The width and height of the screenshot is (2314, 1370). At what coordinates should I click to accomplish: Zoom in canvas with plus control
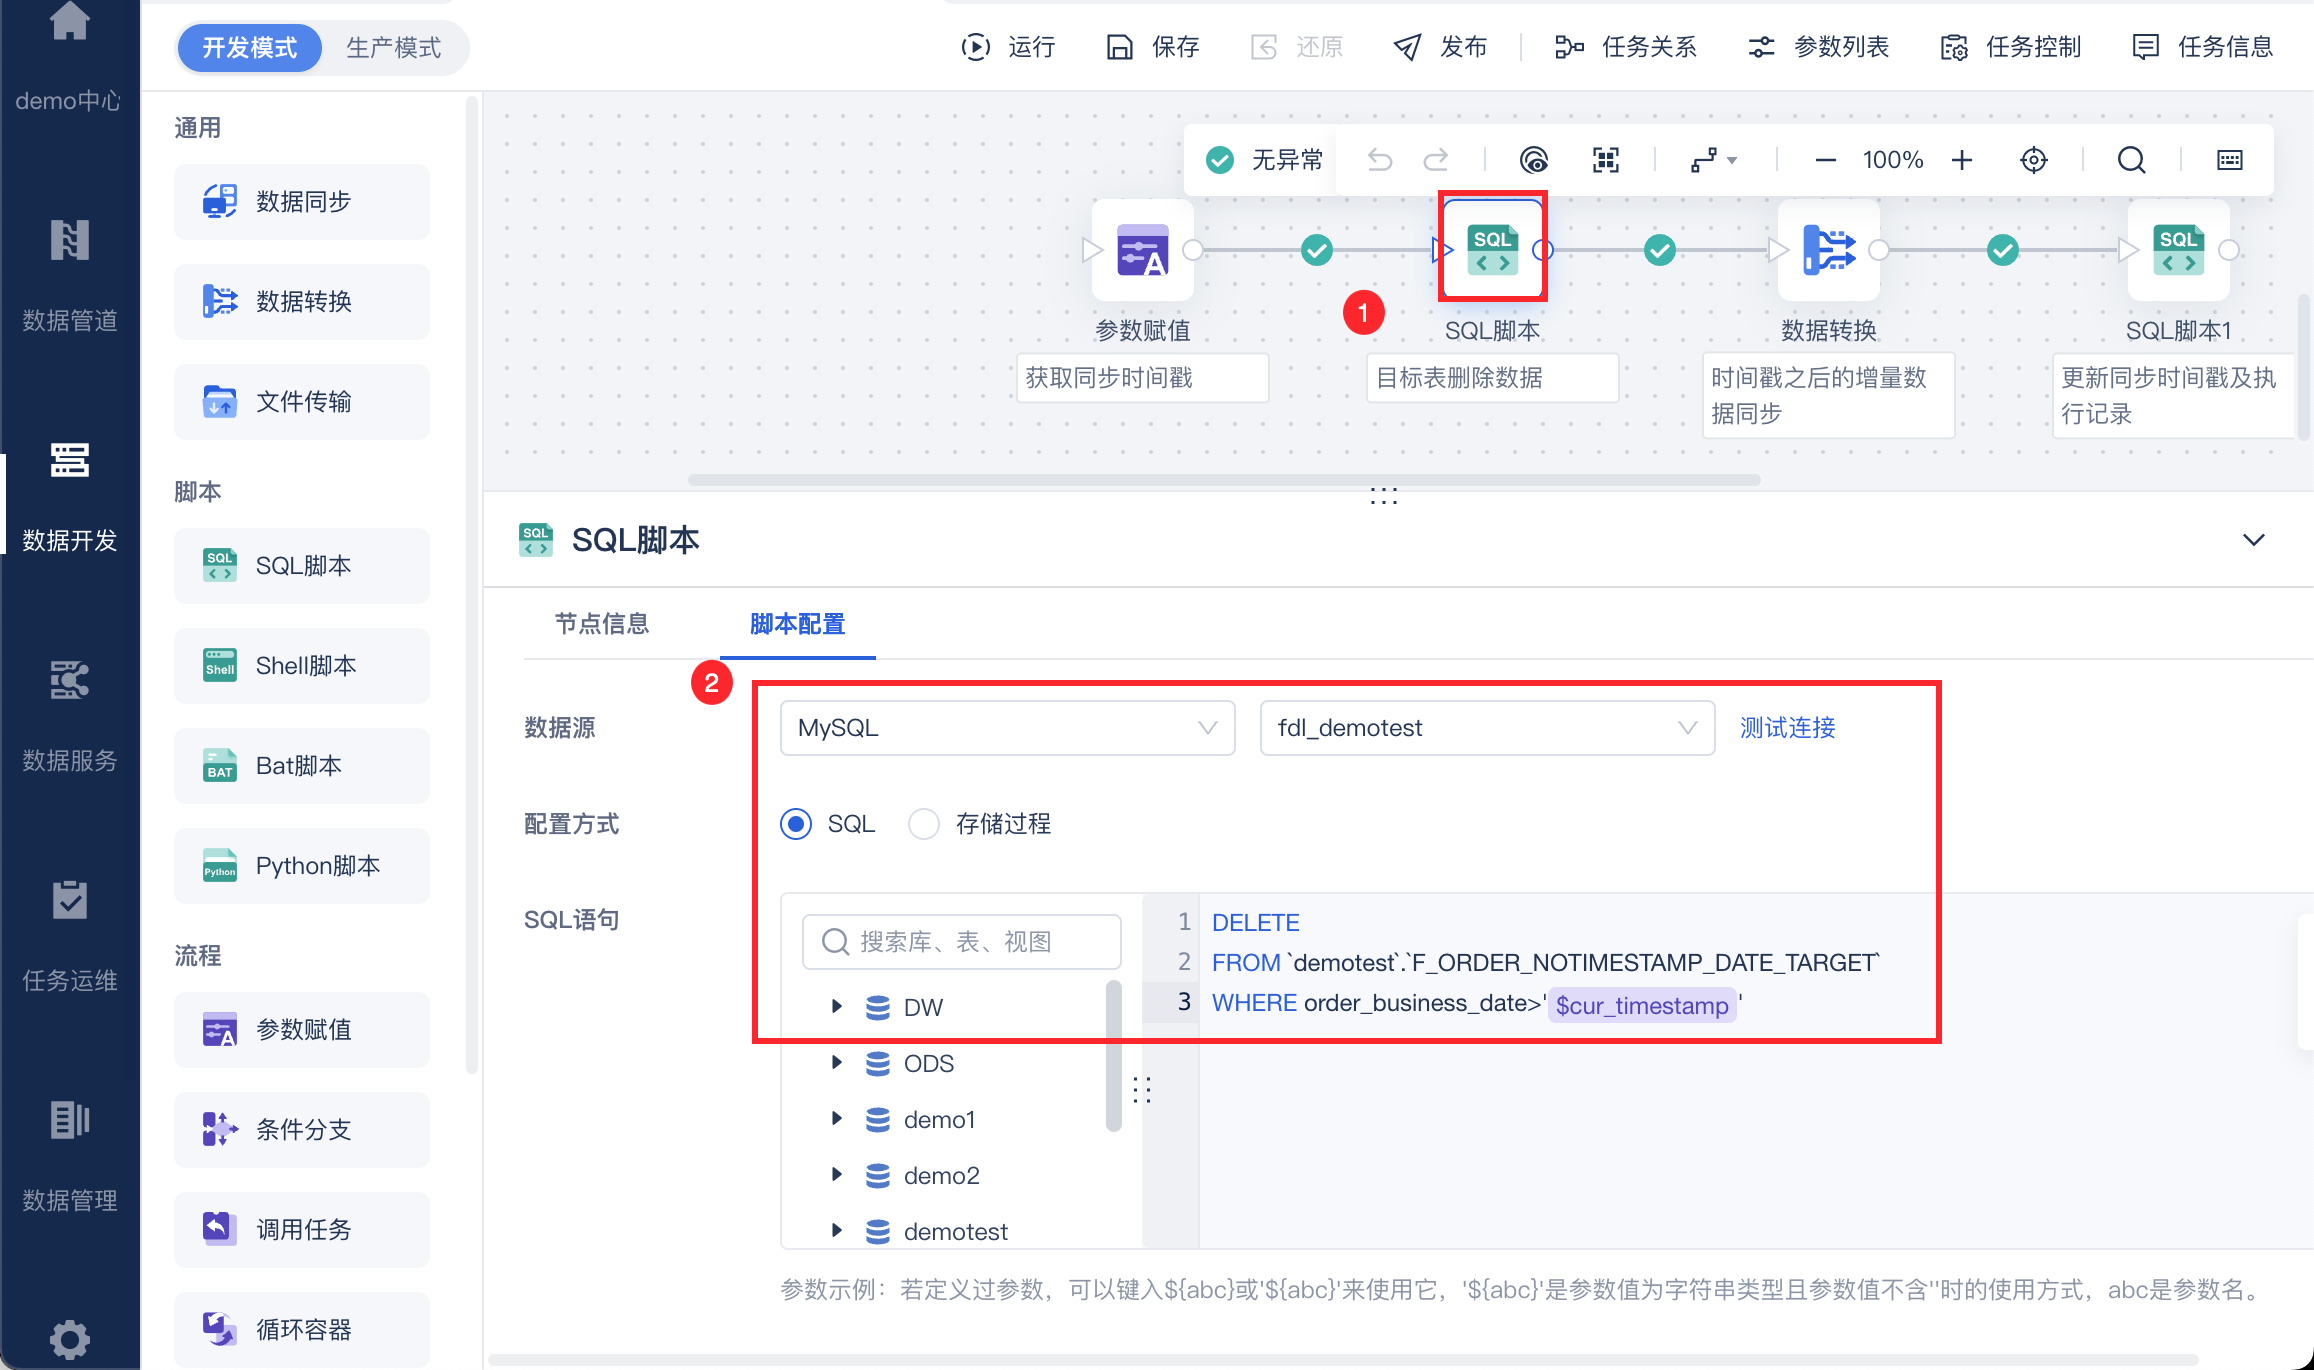[x=1962, y=159]
